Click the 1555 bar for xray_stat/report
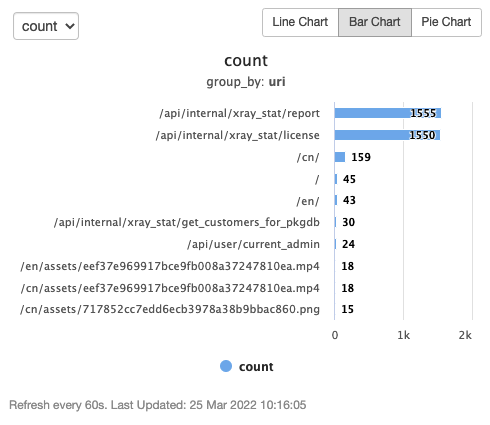Image resolution: width=490 pixels, height=425 pixels. tap(388, 113)
